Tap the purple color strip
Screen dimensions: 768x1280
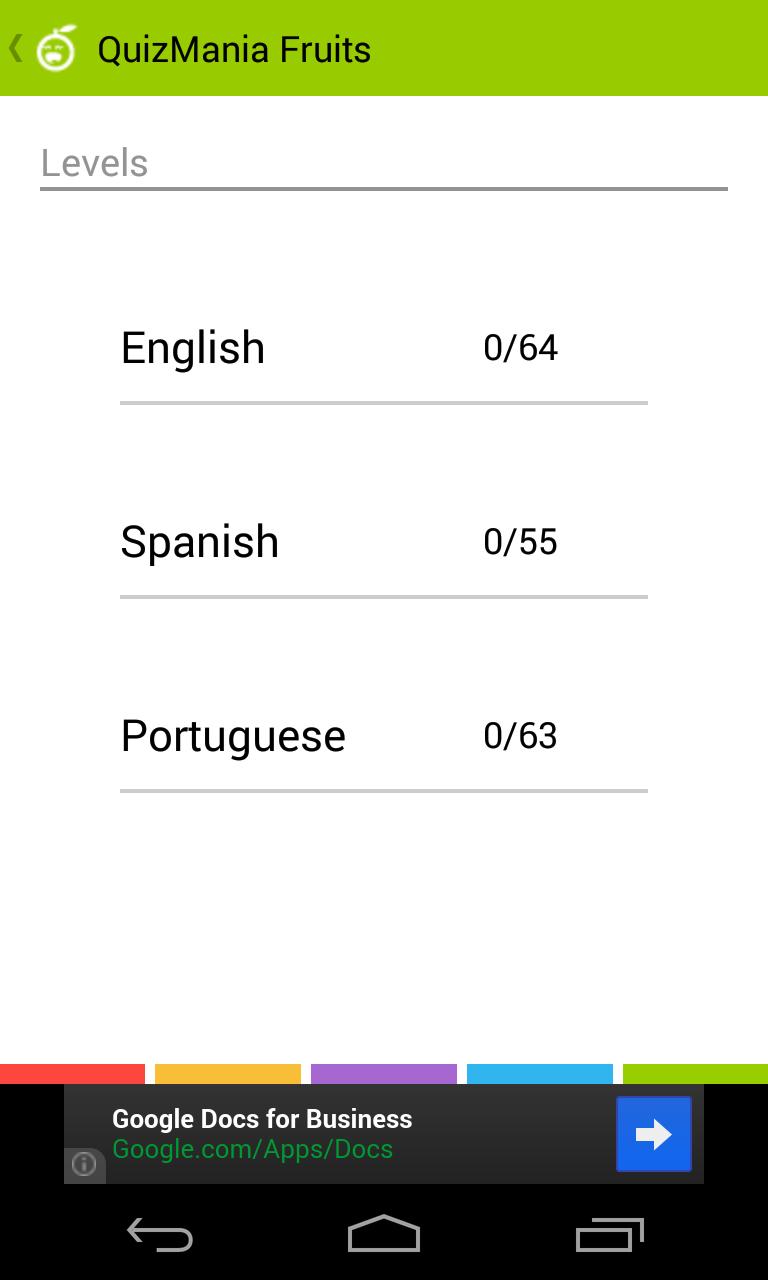[384, 1074]
